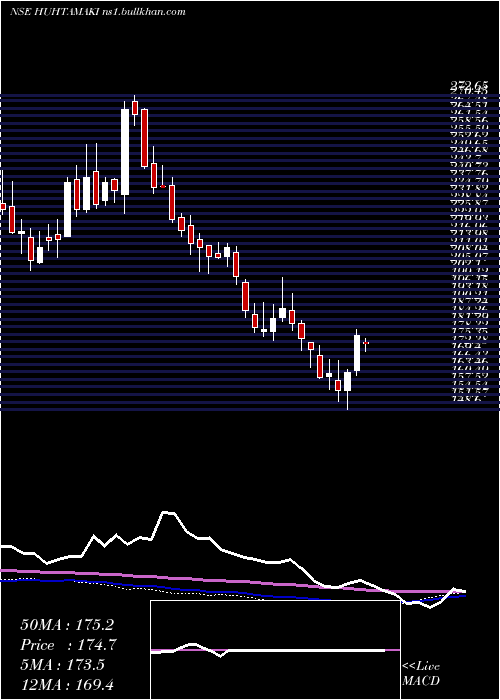Image resolution: width=500 pixels, height=700 pixels.
Task: Click the <<Live MACD label
Action: 421,673
